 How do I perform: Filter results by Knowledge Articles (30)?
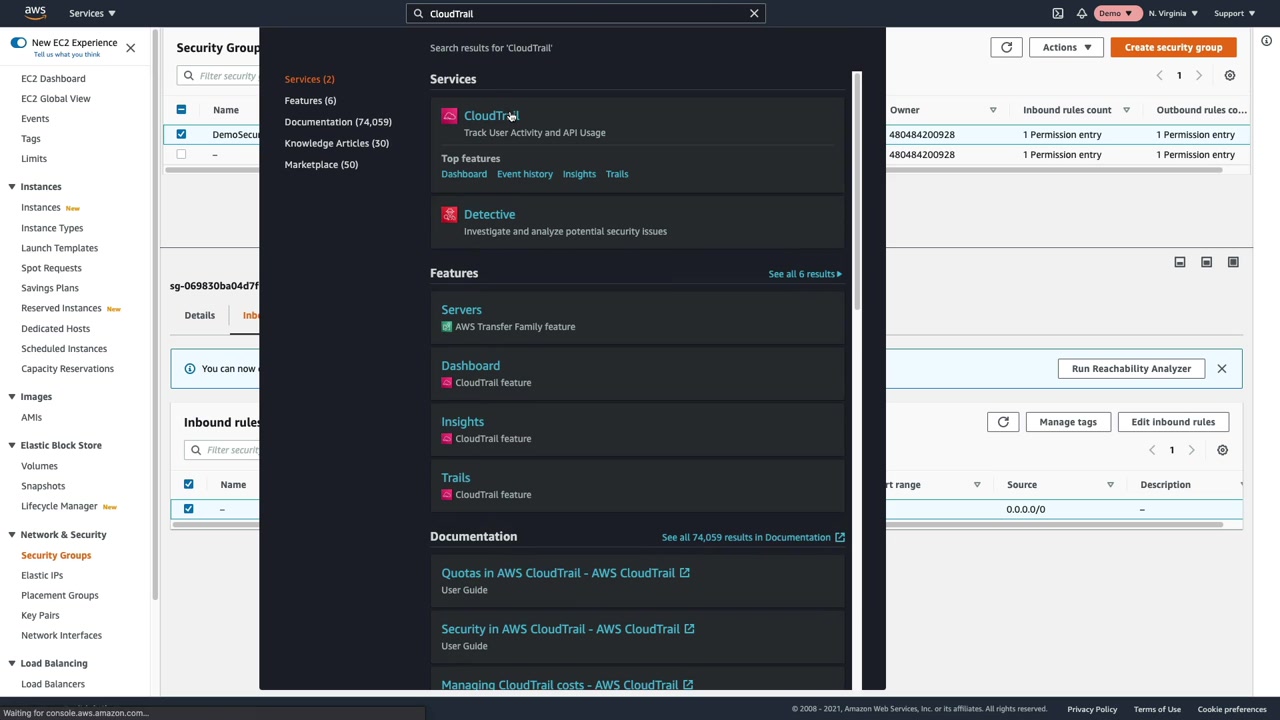[x=336, y=143]
